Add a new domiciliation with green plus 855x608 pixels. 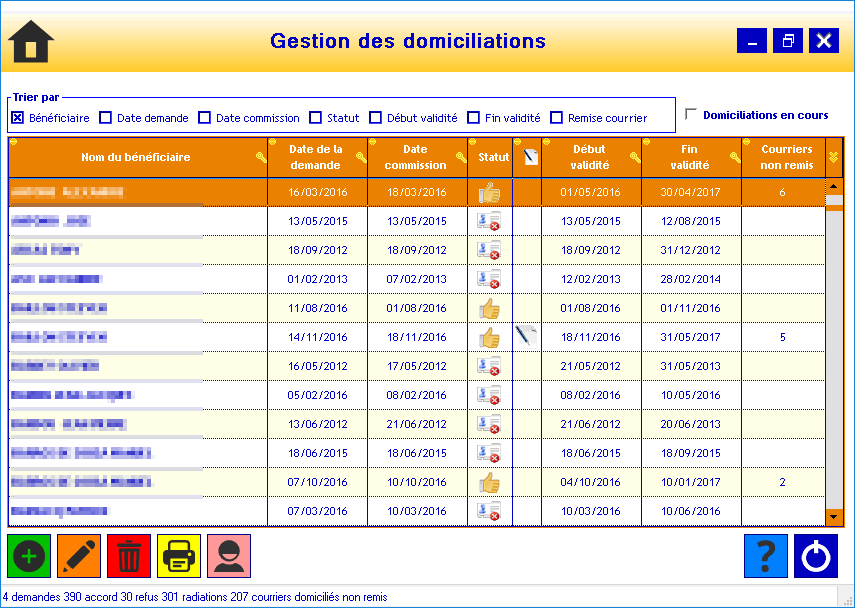tap(29, 556)
